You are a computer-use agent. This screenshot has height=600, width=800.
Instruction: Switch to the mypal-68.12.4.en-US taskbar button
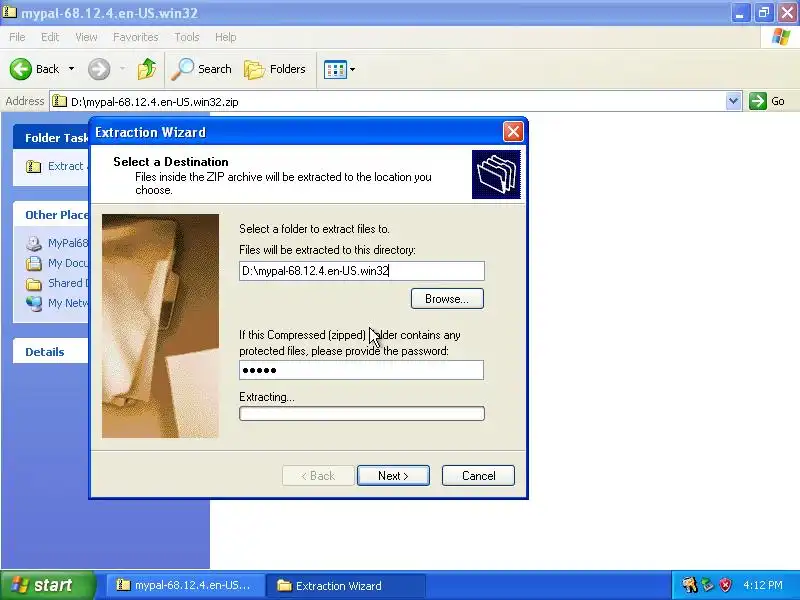[185, 585]
